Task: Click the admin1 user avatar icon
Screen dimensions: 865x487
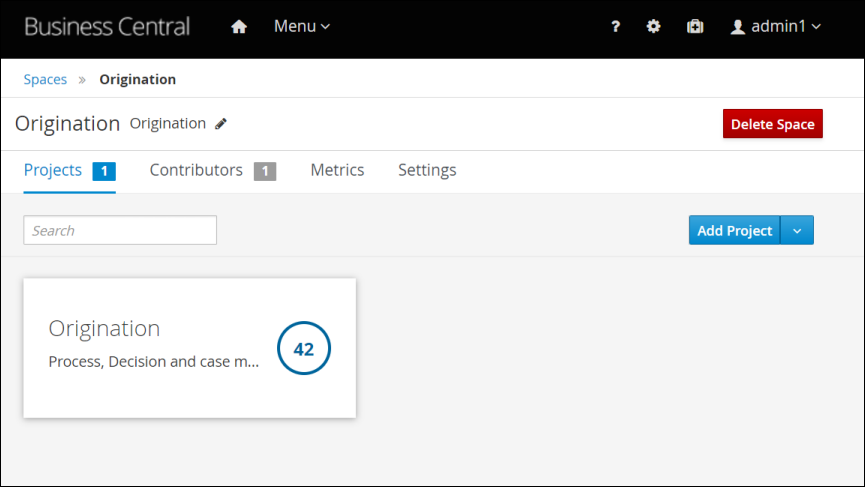Action: tap(738, 27)
